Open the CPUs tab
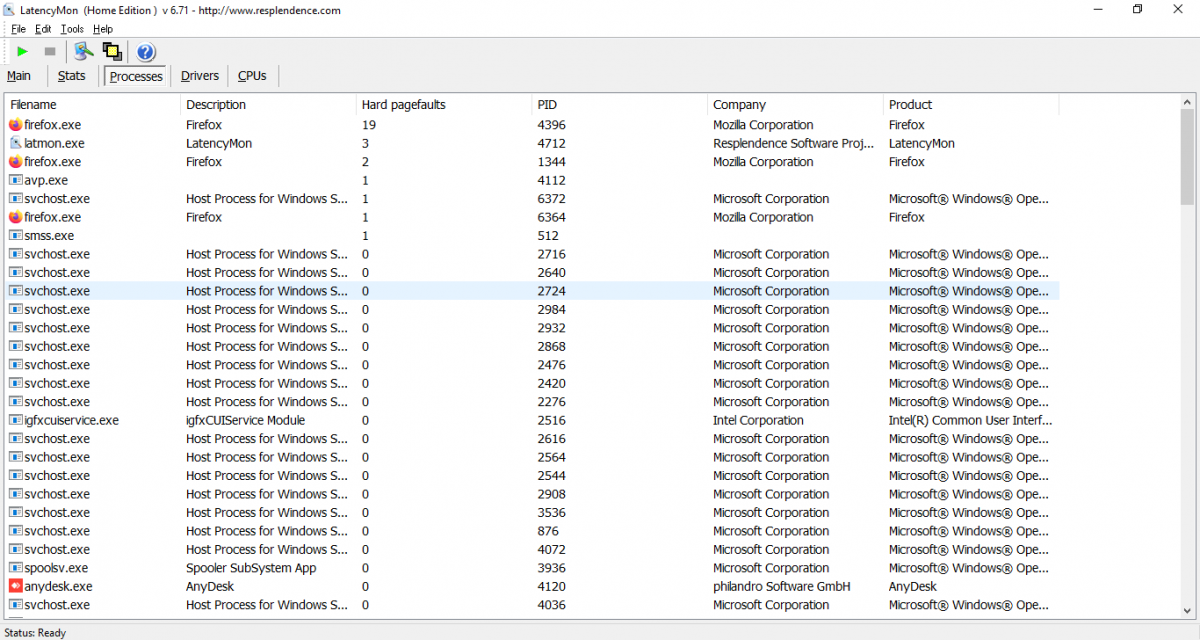Viewport: 1200px width, 640px height. pos(252,76)
